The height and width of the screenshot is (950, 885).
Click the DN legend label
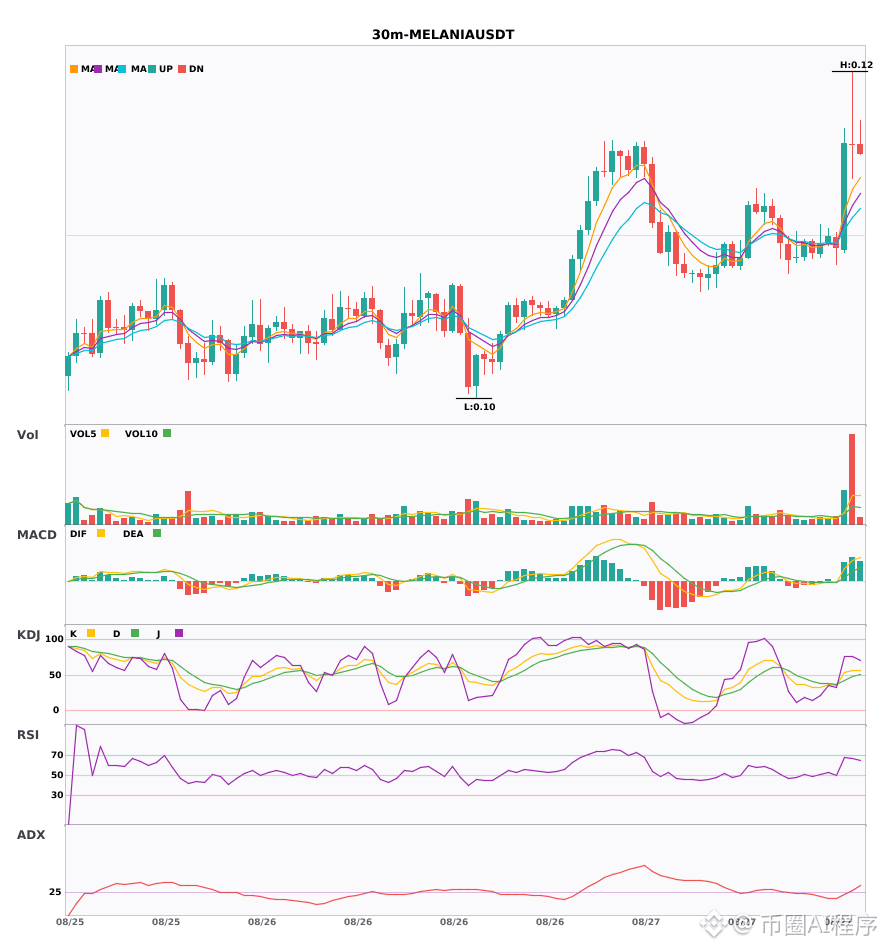click(196, 69)
